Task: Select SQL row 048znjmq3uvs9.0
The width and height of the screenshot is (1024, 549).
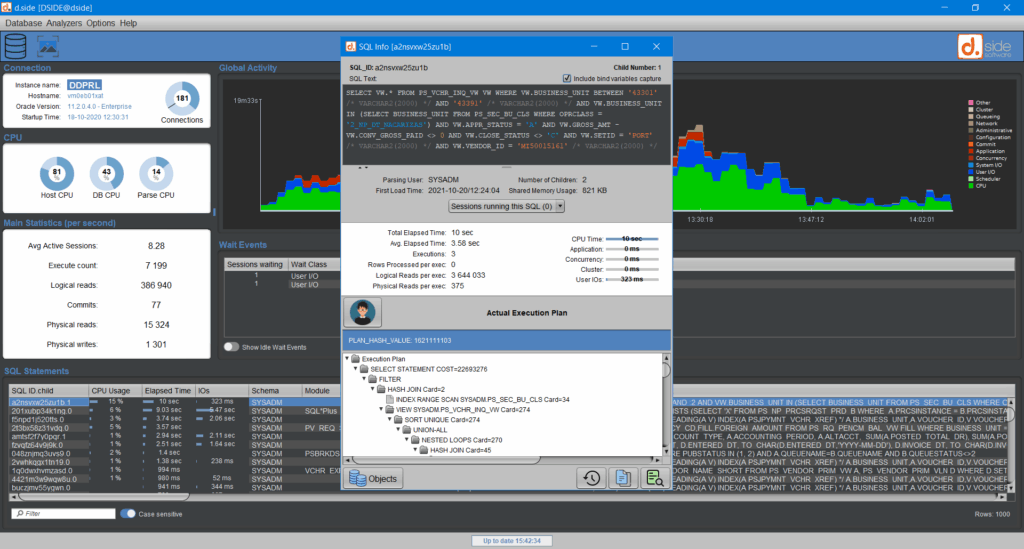Action: (x=175, y=453)
